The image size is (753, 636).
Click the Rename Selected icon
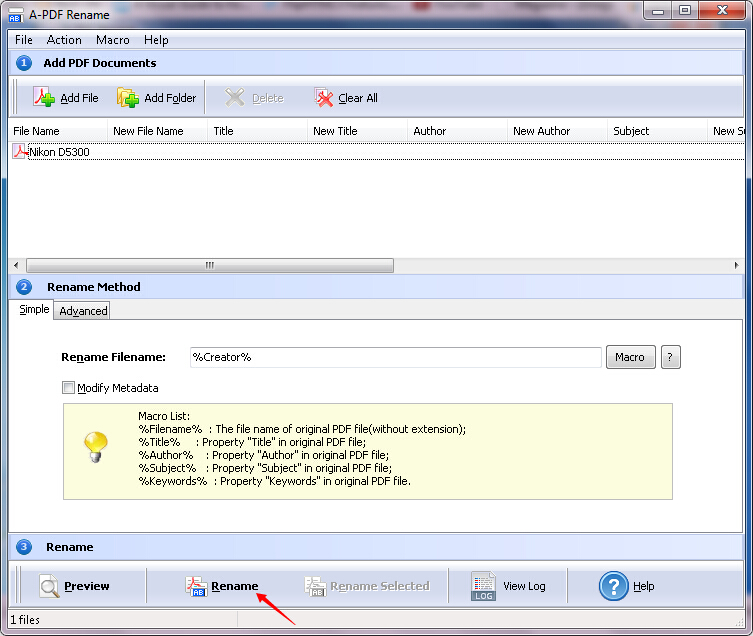(x=316, y=587)
